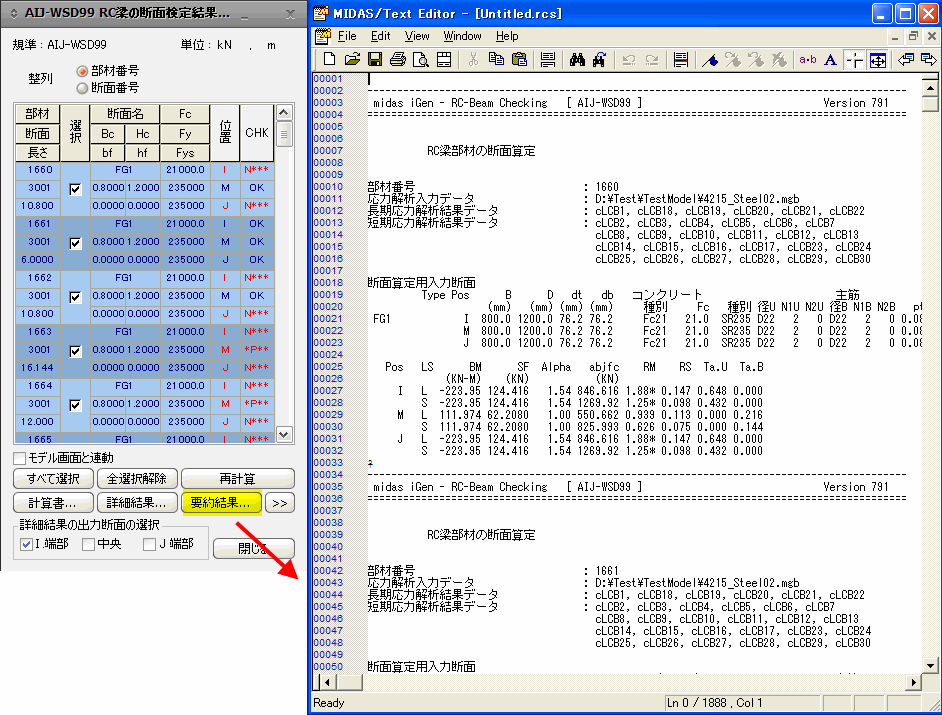This screenshot has height=715, width=942.
Task: Click the 再計算 button
Action: pyautogui.click(x=238, y=479)
